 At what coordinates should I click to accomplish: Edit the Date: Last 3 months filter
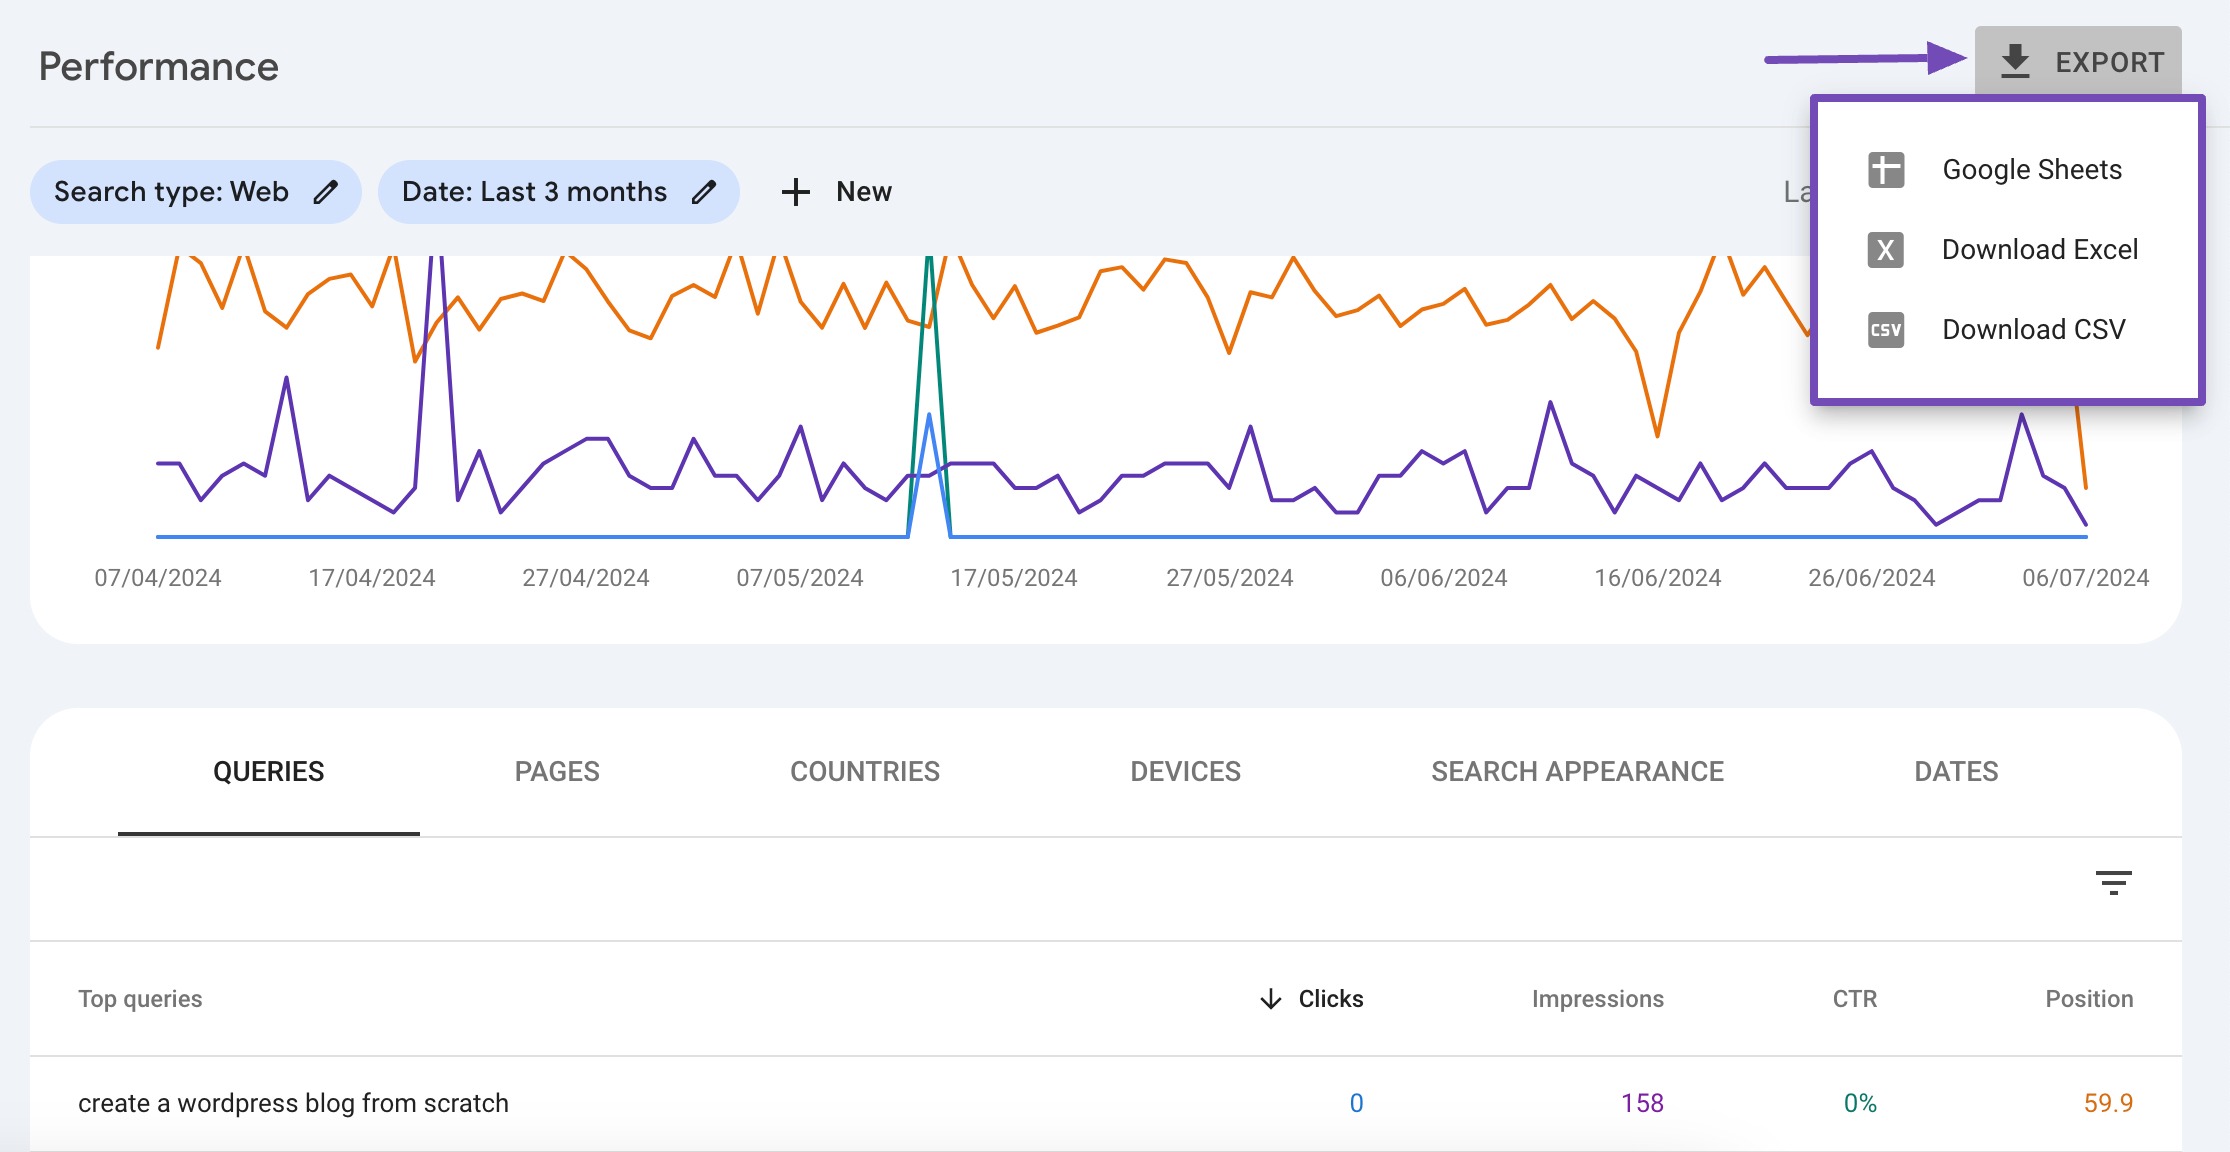click(x=559, y=192)
